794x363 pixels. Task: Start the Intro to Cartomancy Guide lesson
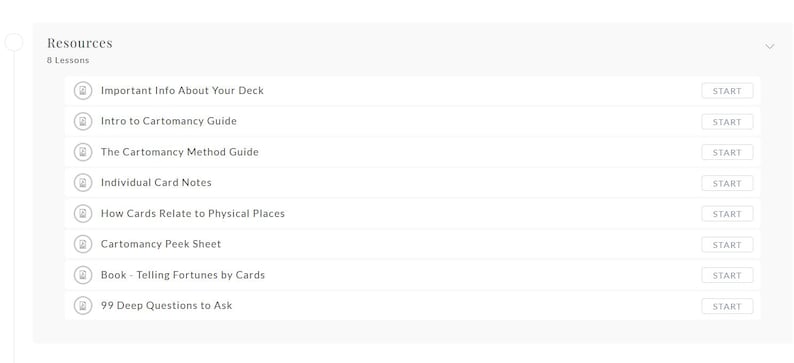pos(727,122)
